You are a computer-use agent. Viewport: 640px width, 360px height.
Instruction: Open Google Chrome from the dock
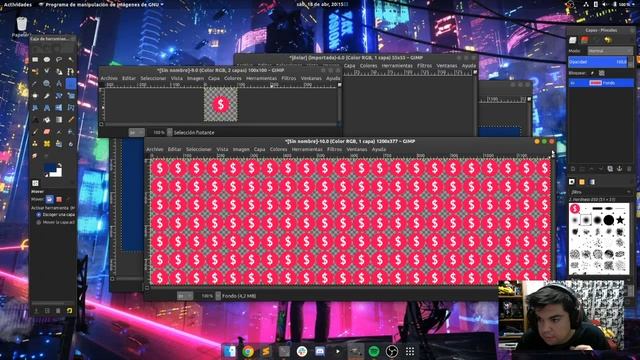click(x=248, y=351)
